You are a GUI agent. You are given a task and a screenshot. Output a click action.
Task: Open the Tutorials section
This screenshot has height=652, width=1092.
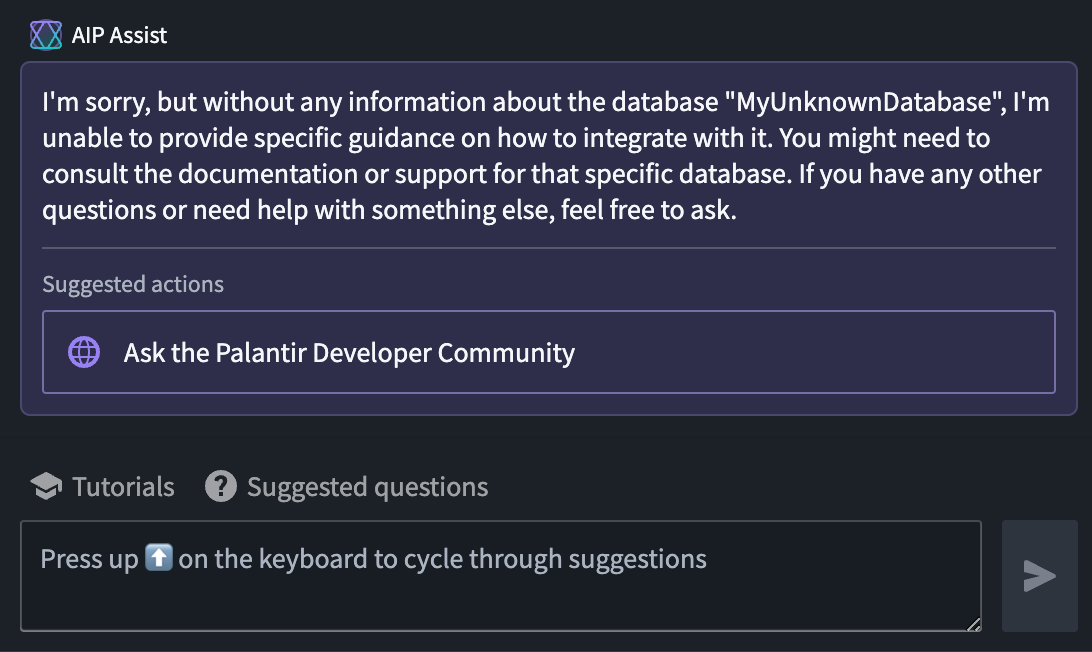click(122, 487)
